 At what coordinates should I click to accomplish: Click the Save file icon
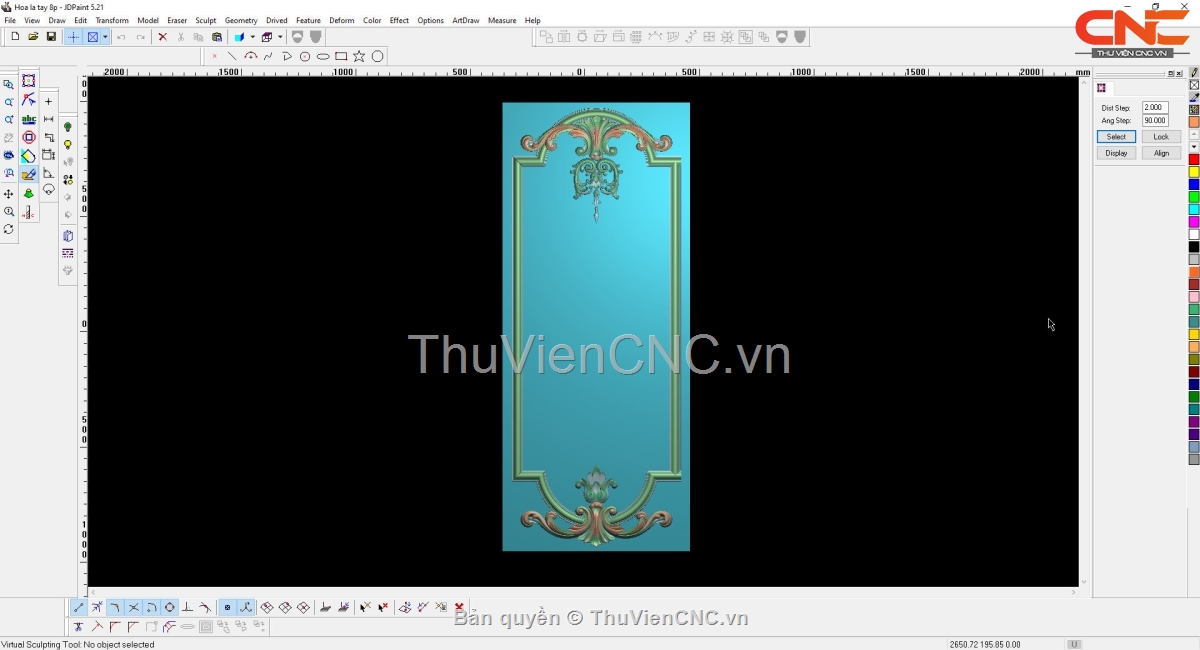[x=51, y=37]
